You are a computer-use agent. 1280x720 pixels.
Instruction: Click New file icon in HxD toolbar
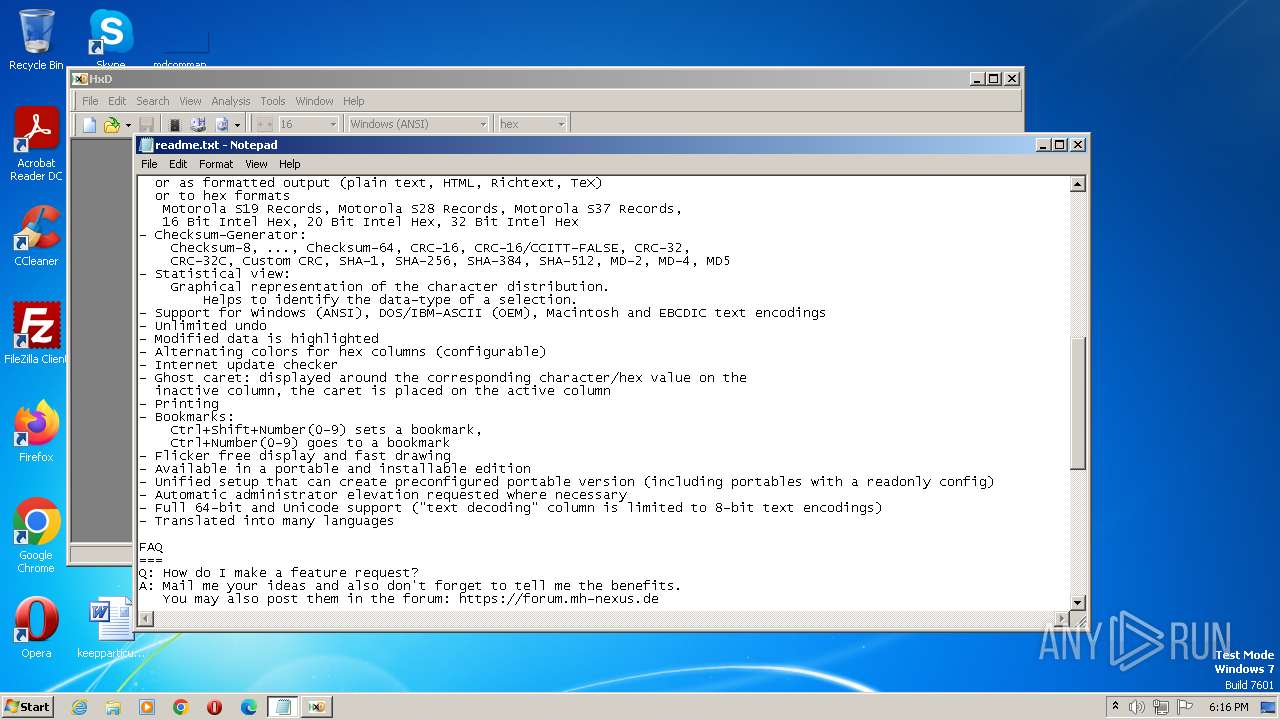90,124
